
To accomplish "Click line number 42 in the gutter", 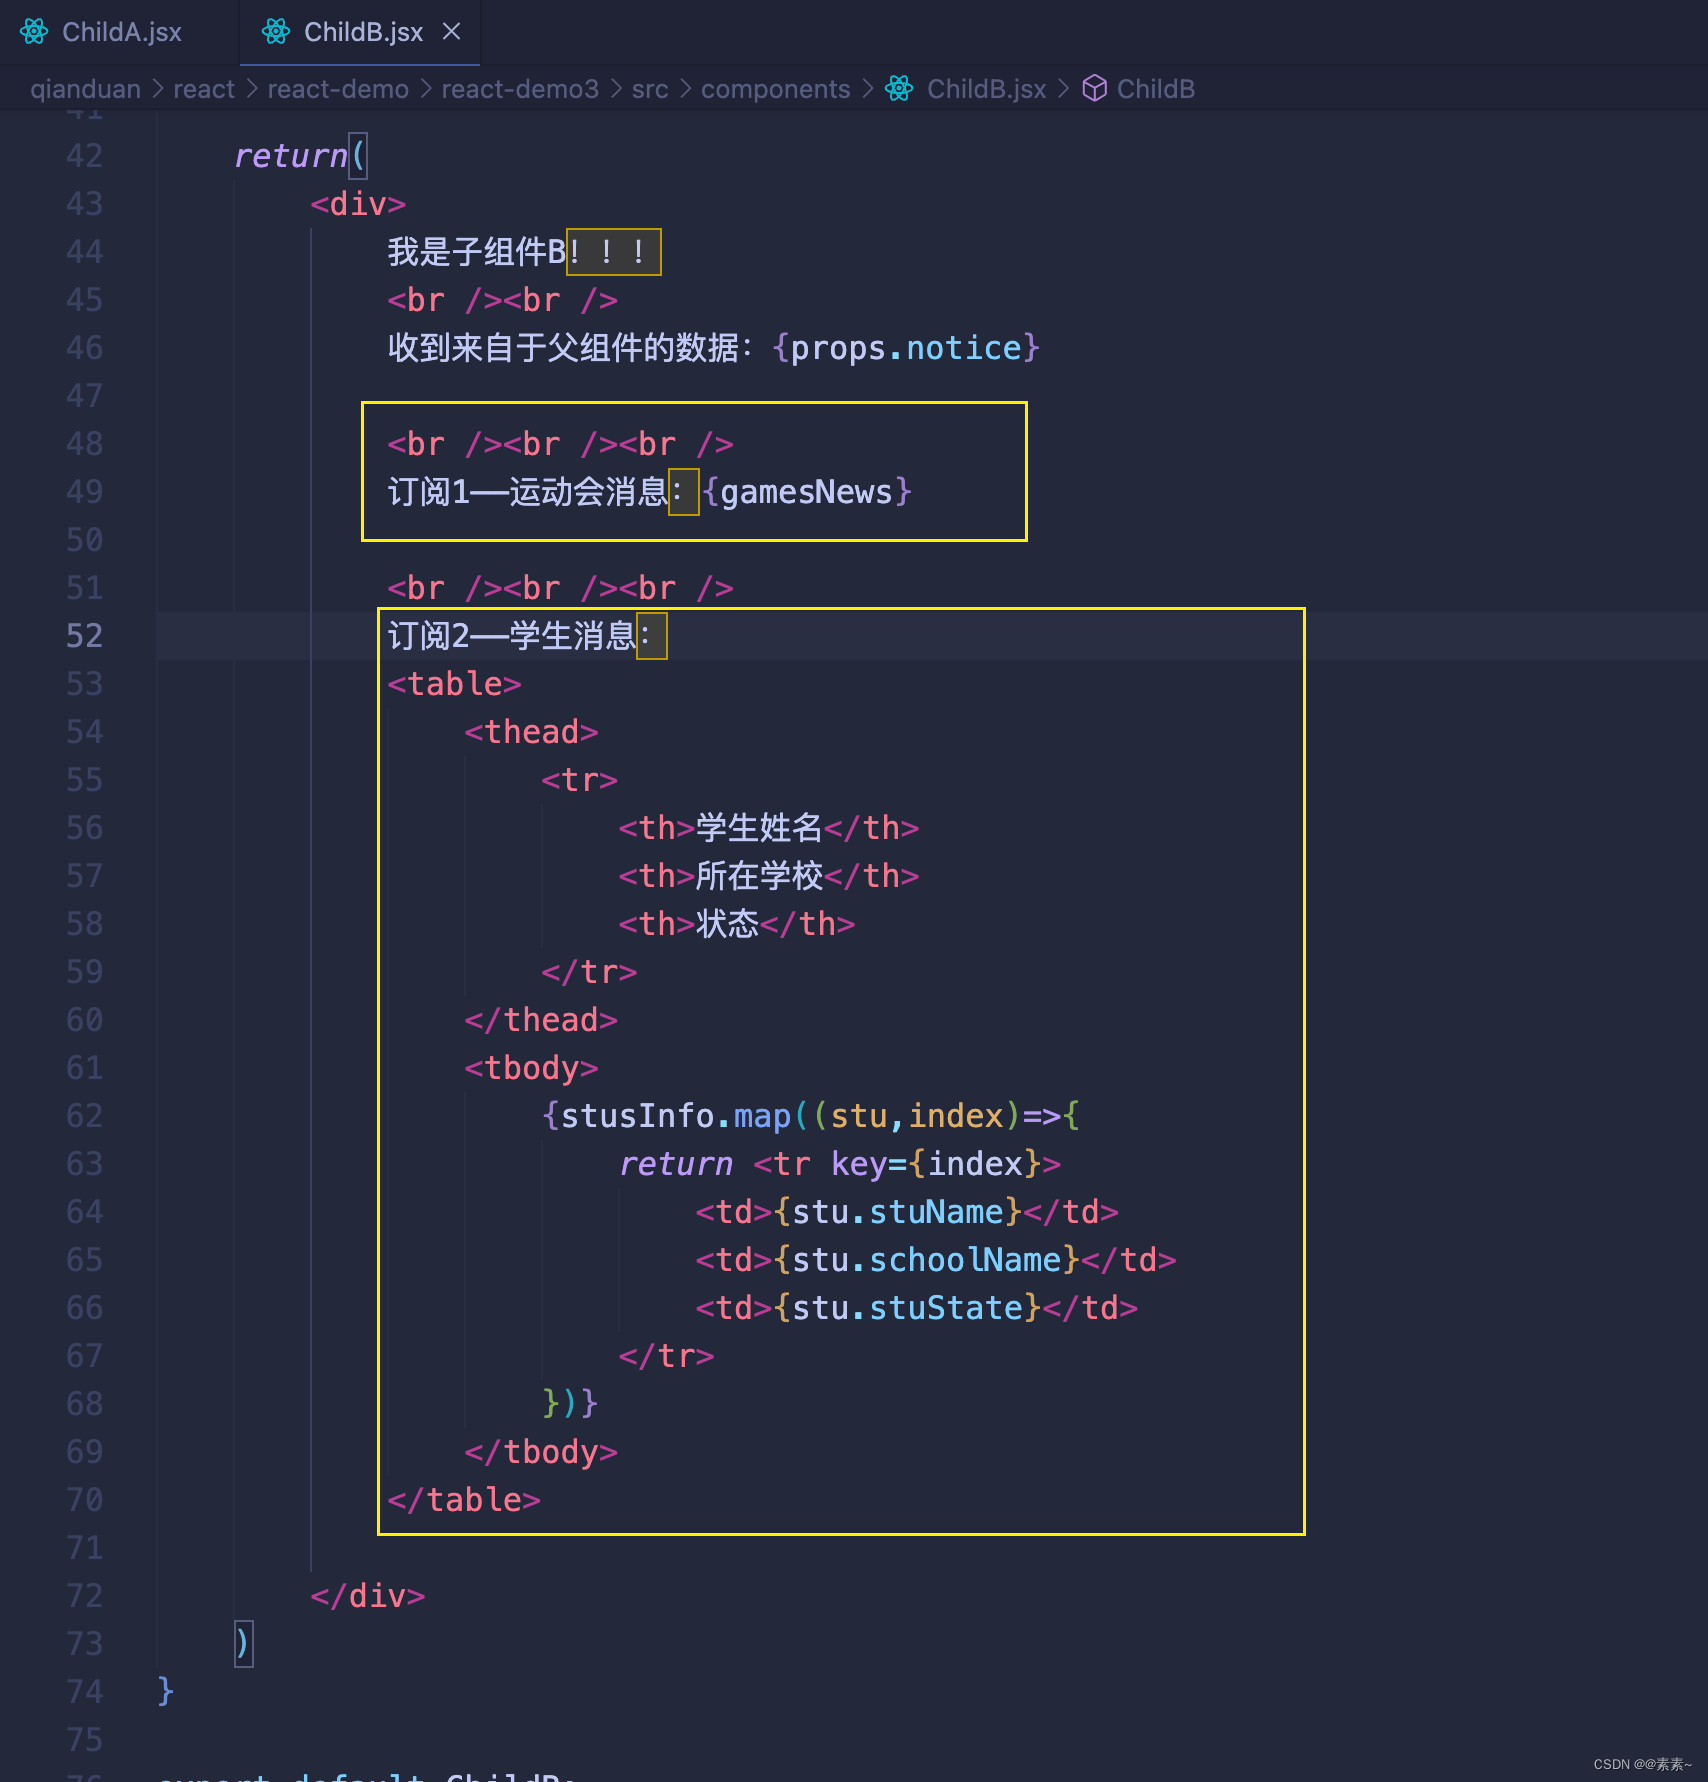I will point(84,156).
